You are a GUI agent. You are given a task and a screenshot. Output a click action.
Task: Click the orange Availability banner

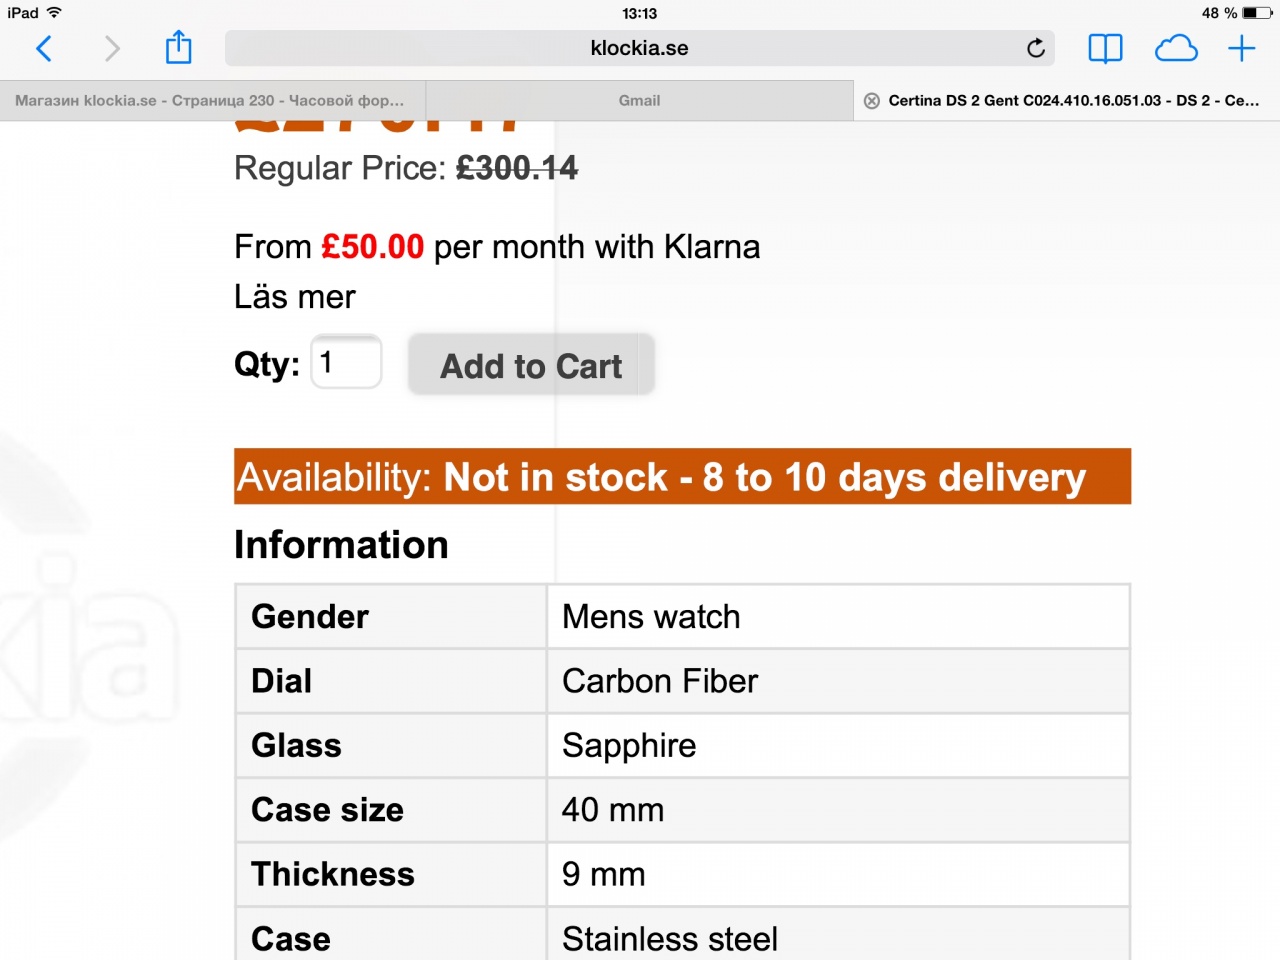point(682,477)
